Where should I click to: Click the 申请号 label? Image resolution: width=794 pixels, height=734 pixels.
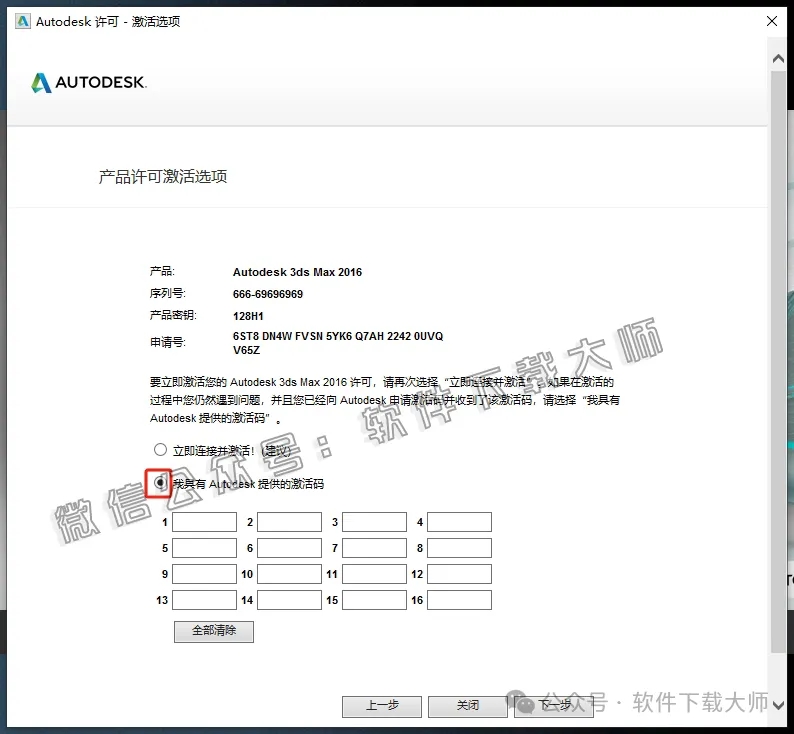pos(168,343)
